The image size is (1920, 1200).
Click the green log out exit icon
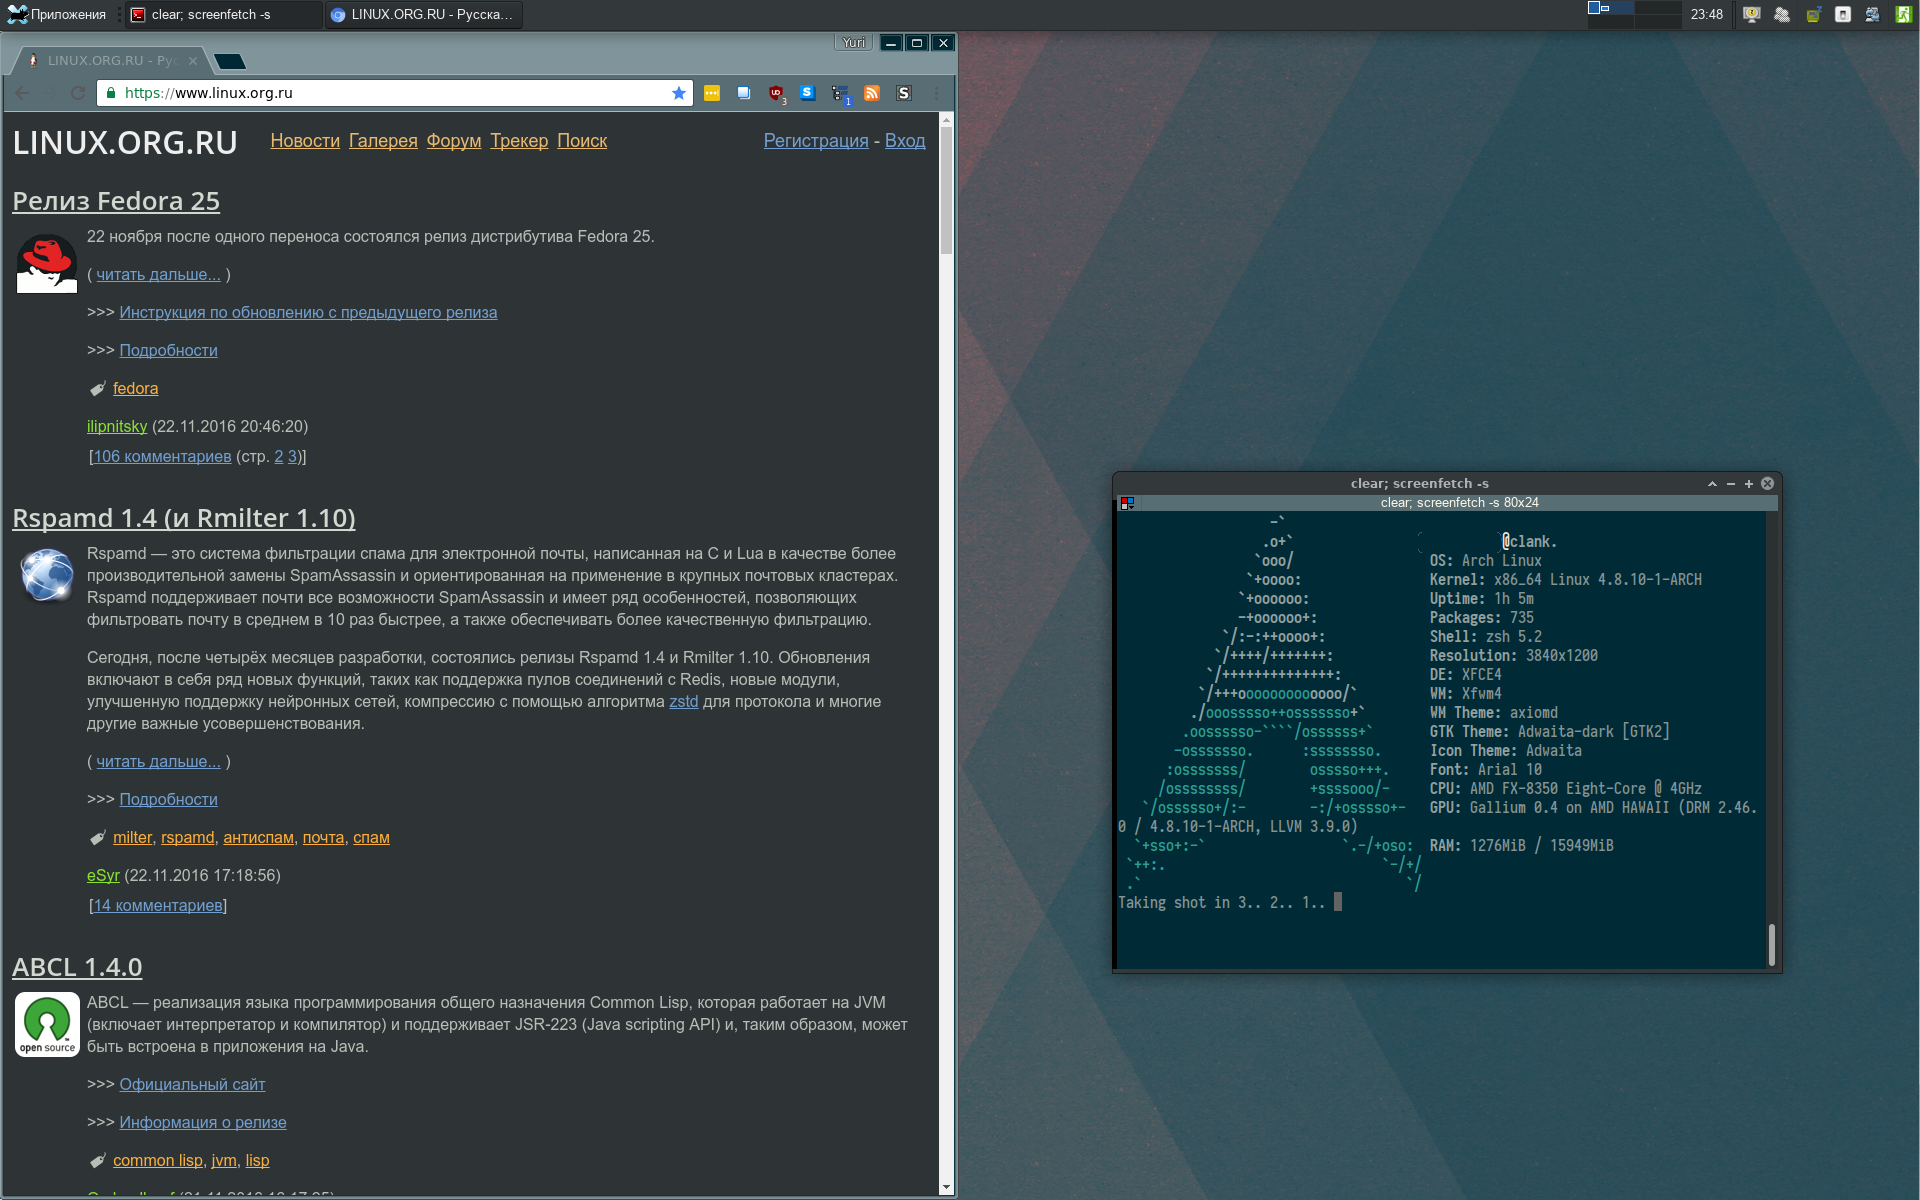[x=1903, y=14]
